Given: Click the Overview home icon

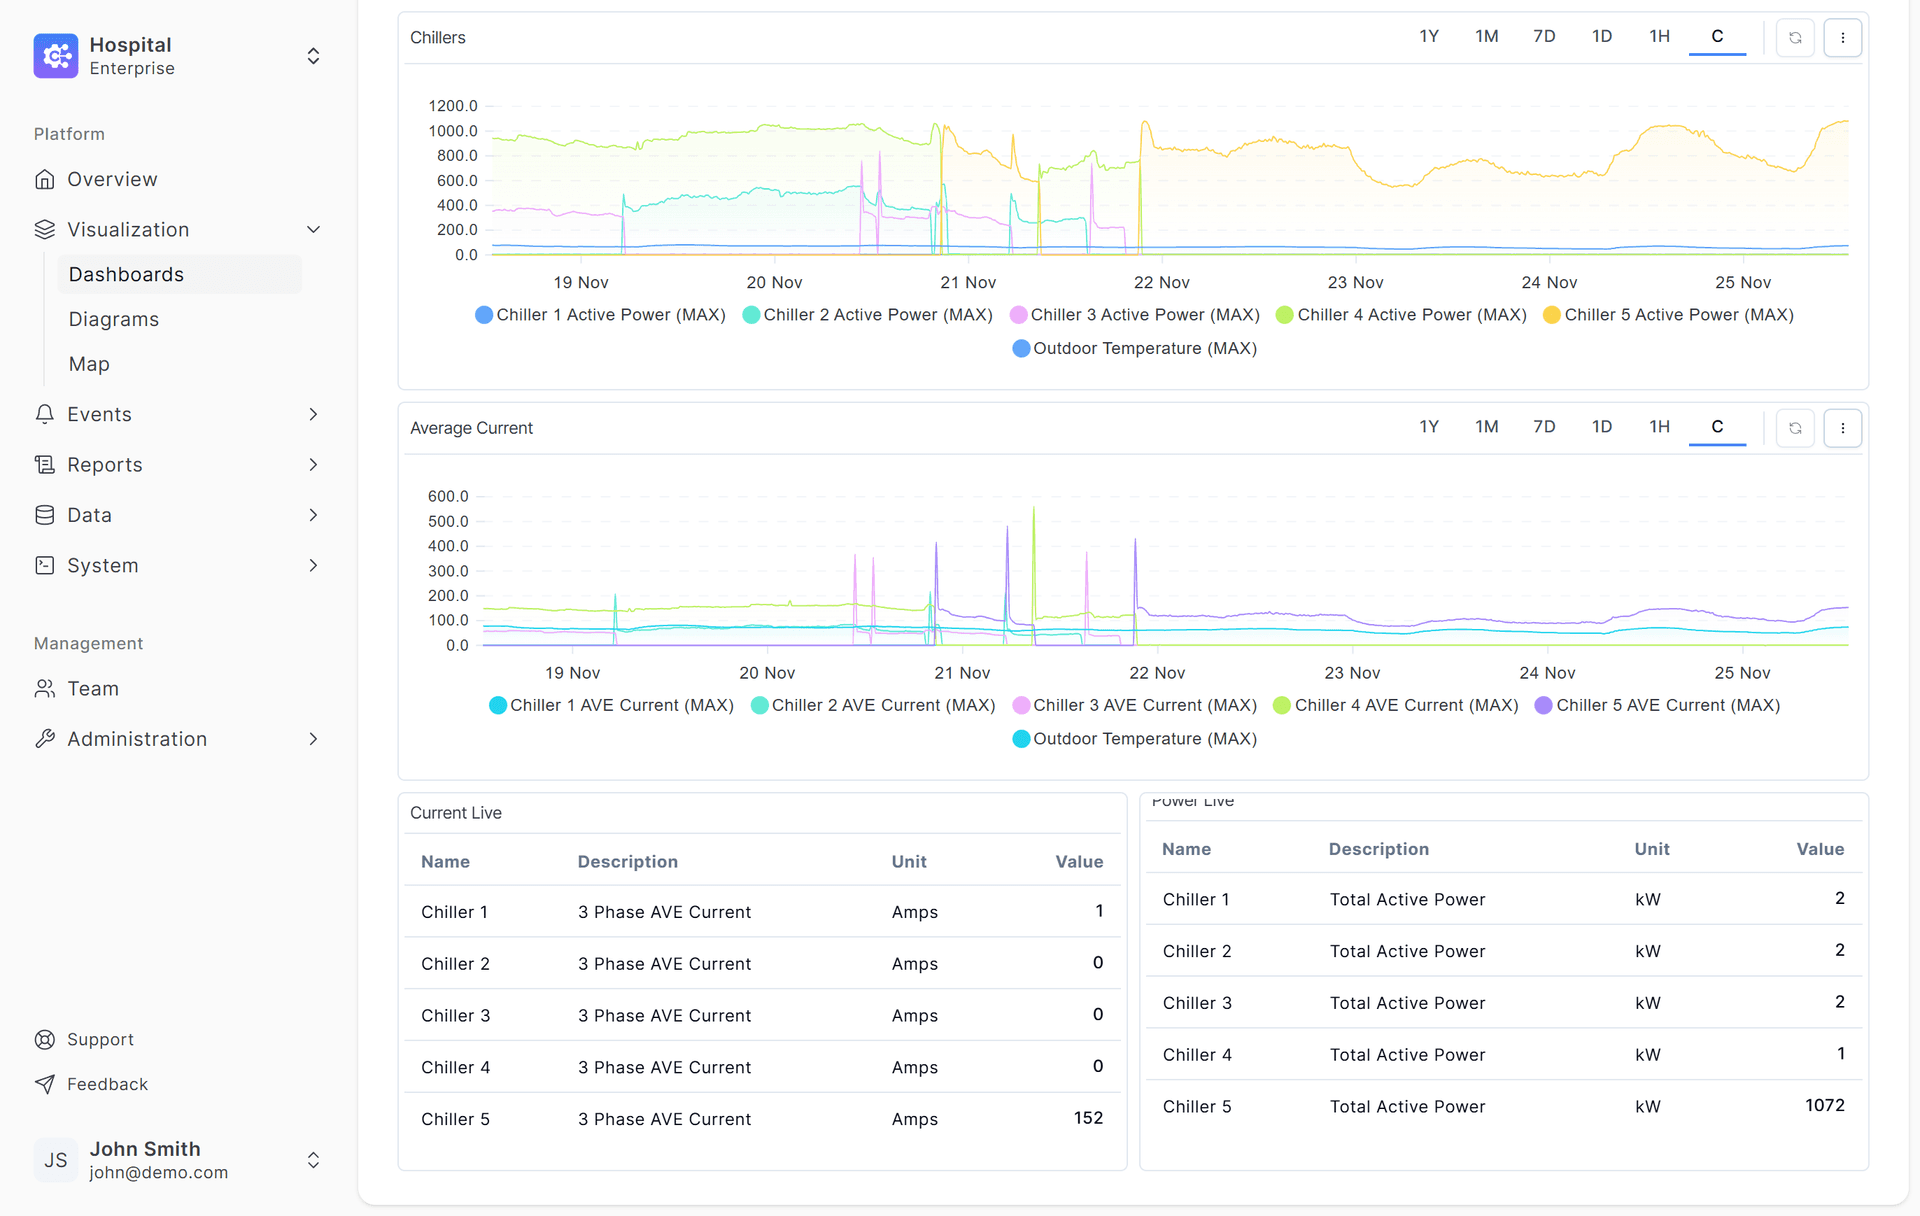Looking at the screenshot, I should coord(45,179).
